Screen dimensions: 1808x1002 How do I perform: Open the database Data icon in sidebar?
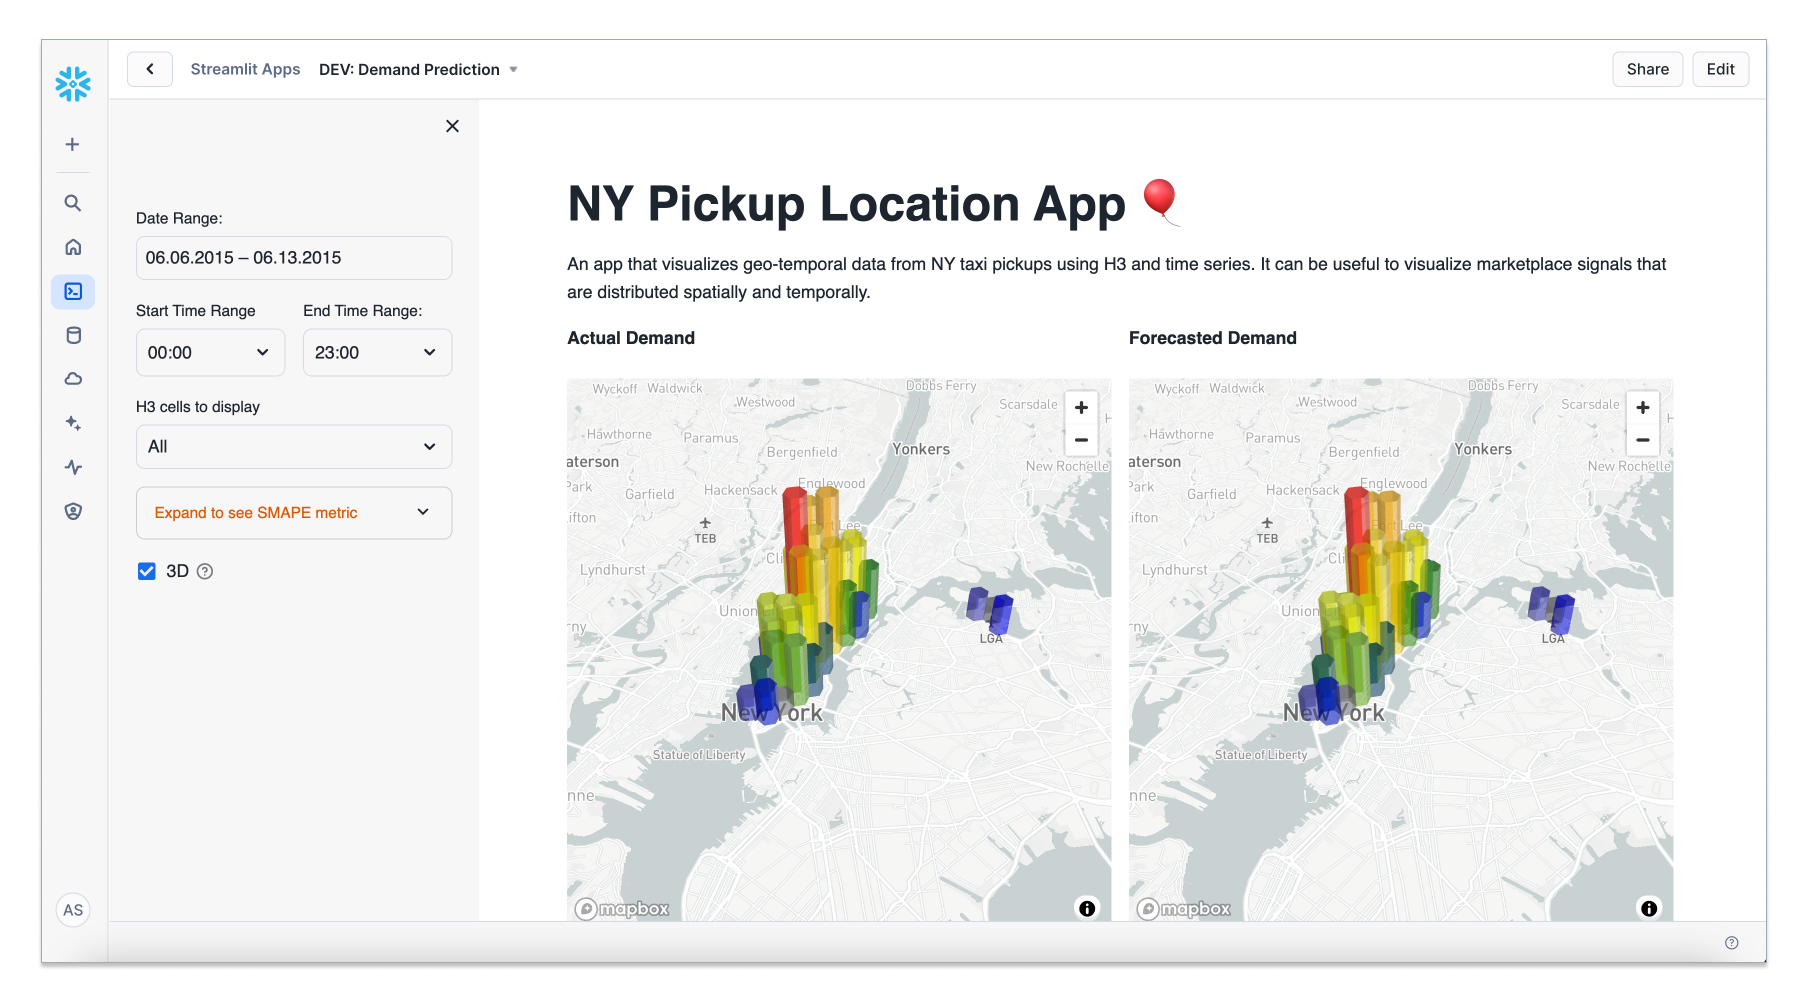(x=73, y=335)
